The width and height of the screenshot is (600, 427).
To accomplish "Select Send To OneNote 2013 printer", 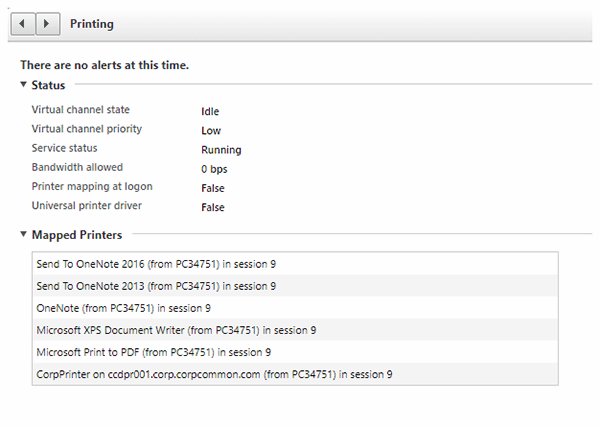I will point(156,286).
